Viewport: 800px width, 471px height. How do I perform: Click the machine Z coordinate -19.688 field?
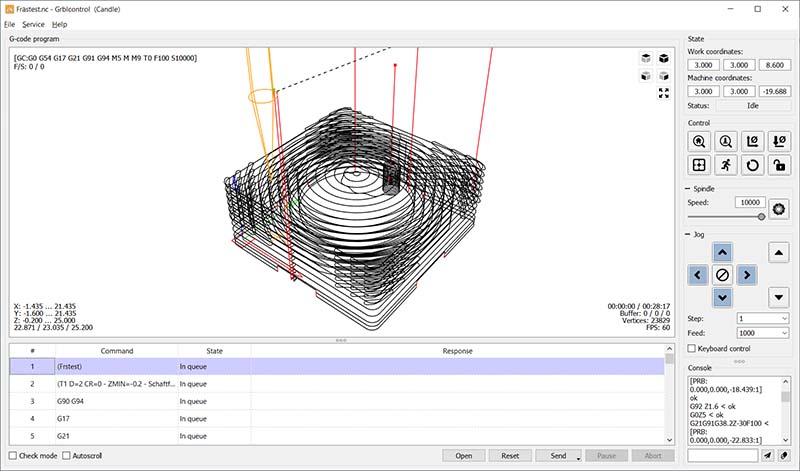(x=774, y=91)
